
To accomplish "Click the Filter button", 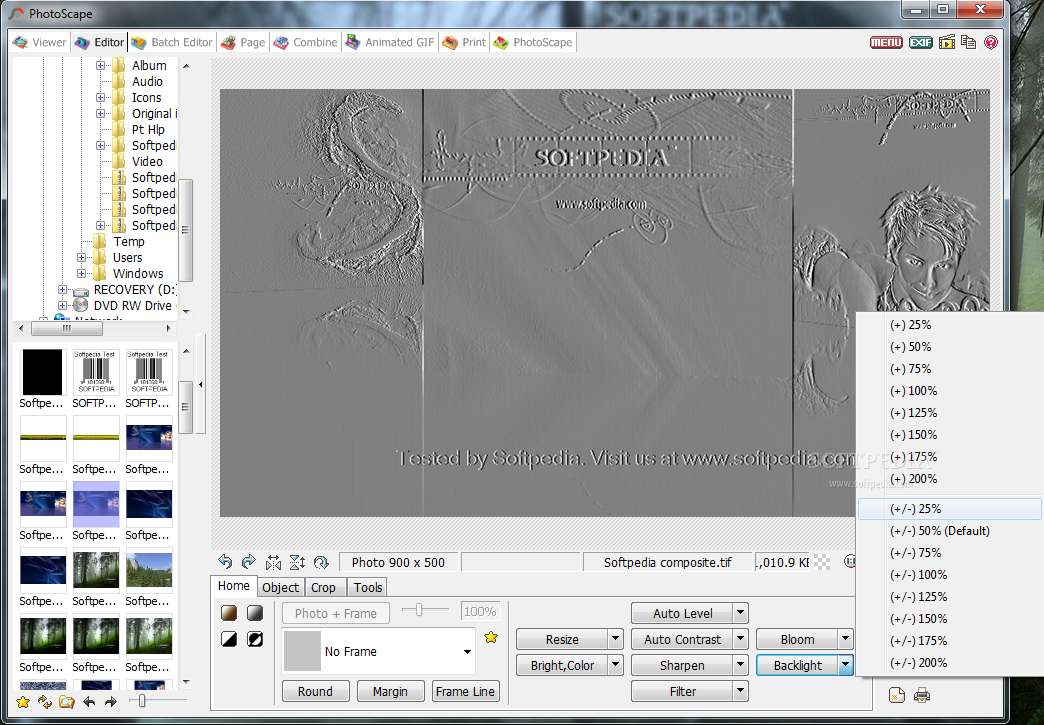I will (x=682, y=691).
